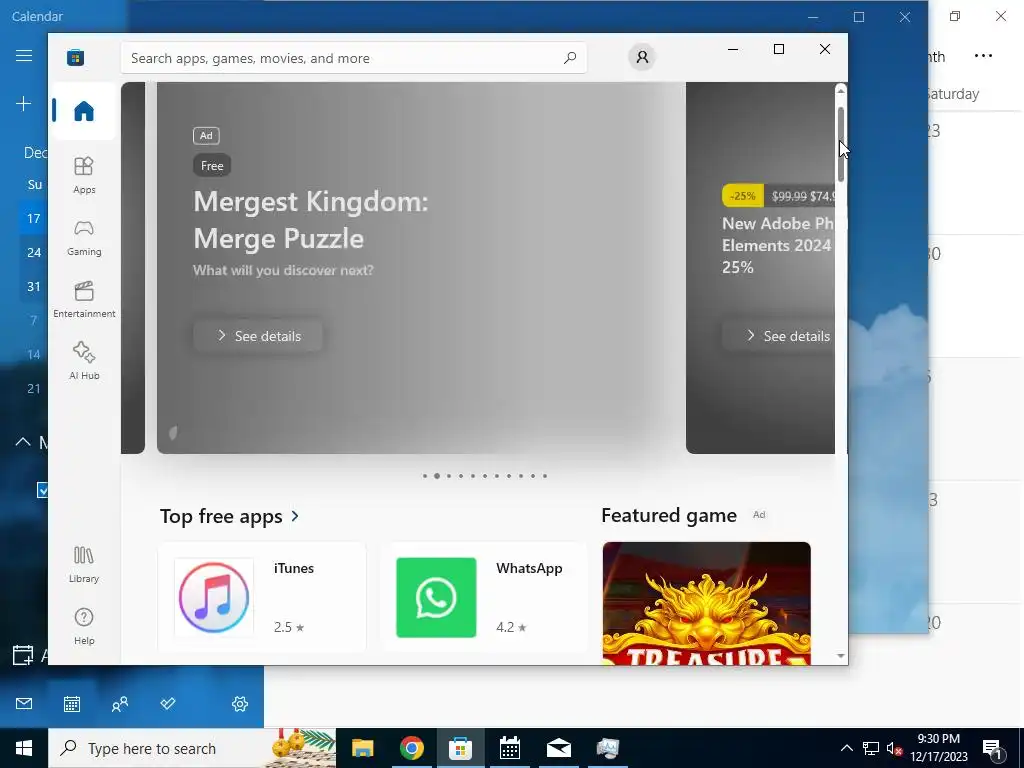The height and width of the screenshot is (768, 1024).
Task: Select the Calendar icon in bottom bar
Action: click(x=72, y=703)
